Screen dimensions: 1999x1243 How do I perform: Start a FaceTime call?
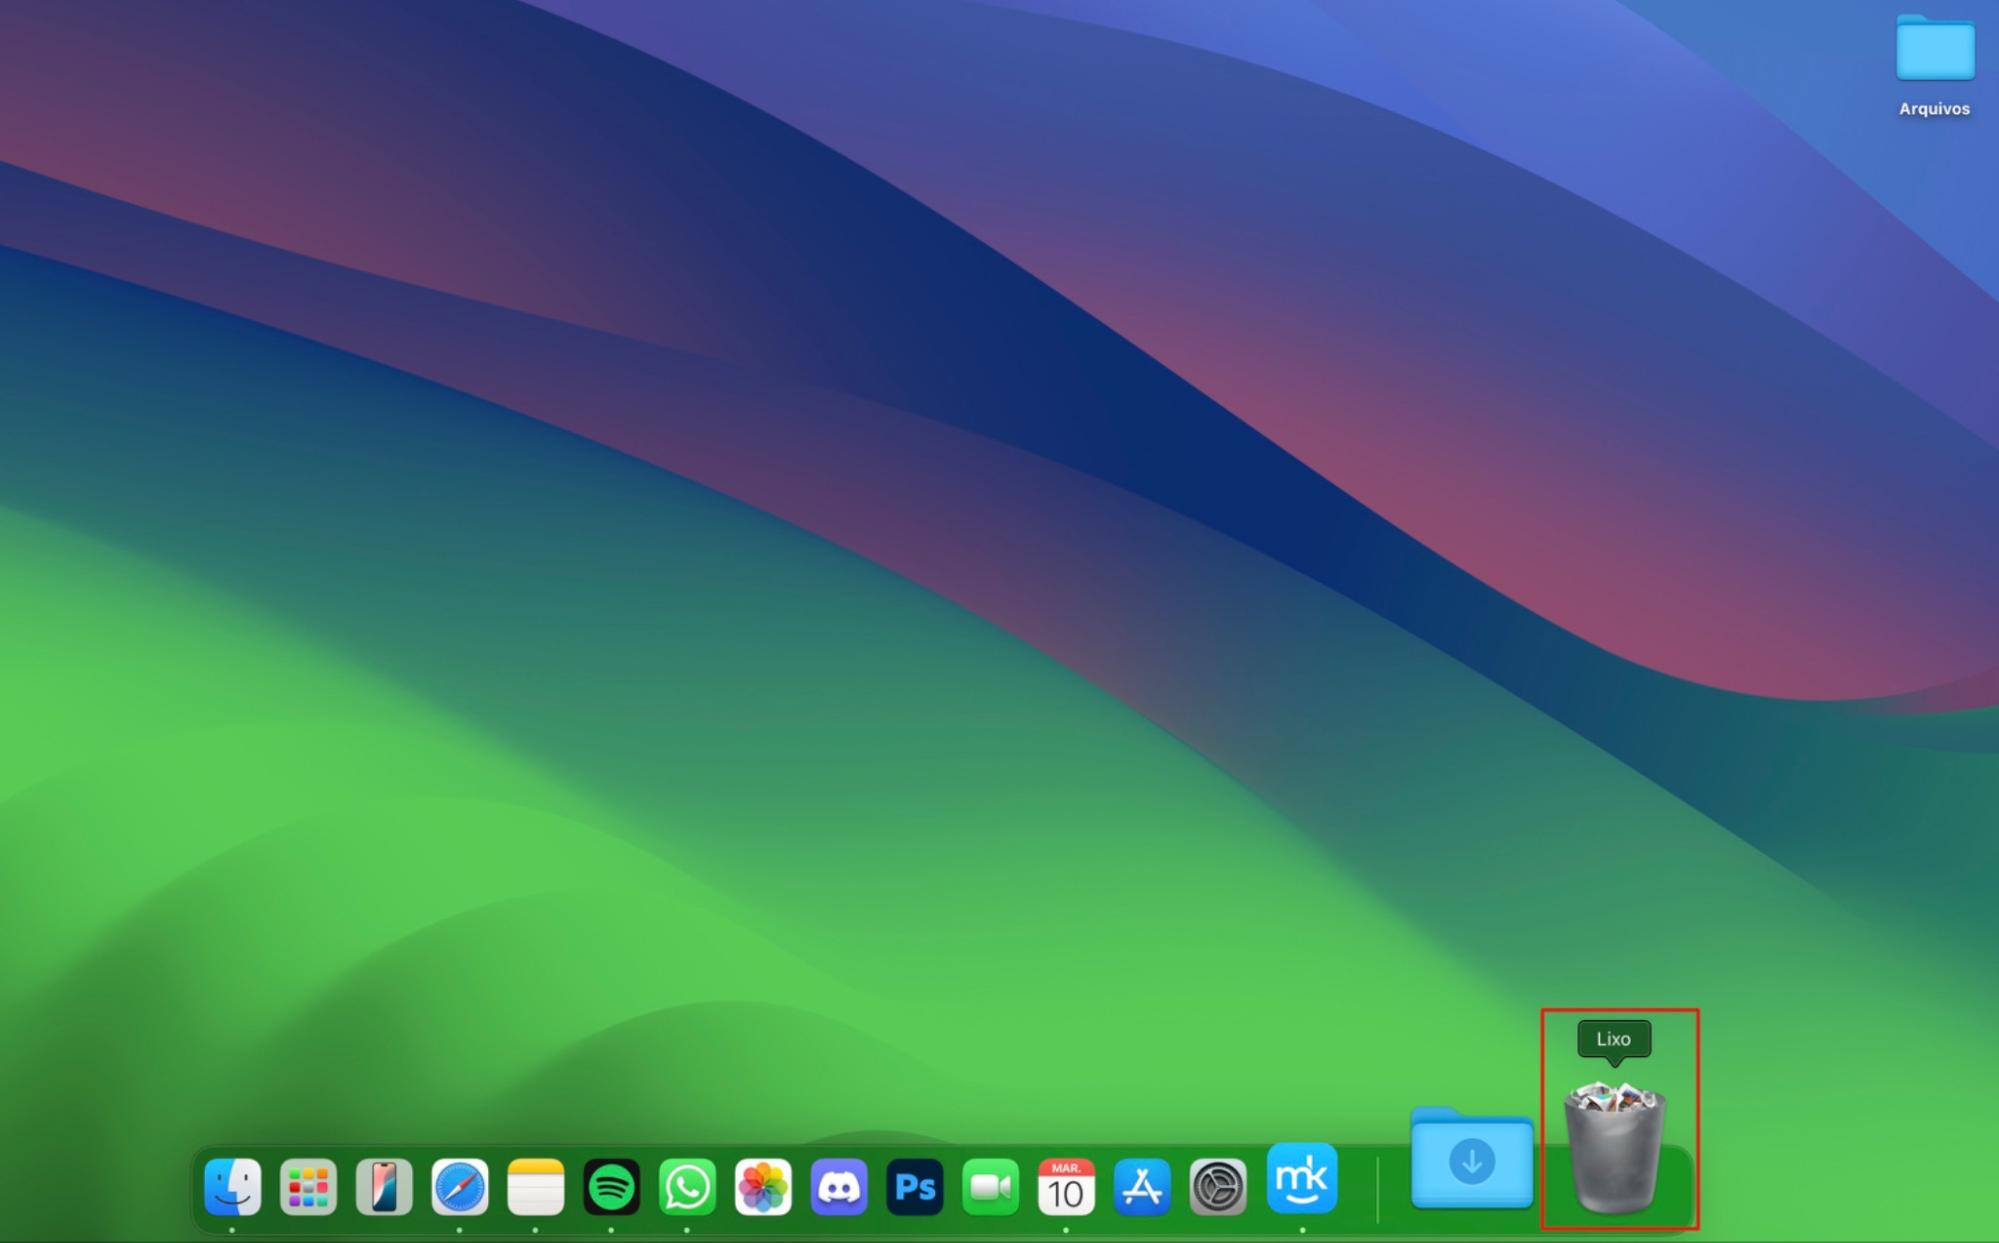coord(992,1188)
